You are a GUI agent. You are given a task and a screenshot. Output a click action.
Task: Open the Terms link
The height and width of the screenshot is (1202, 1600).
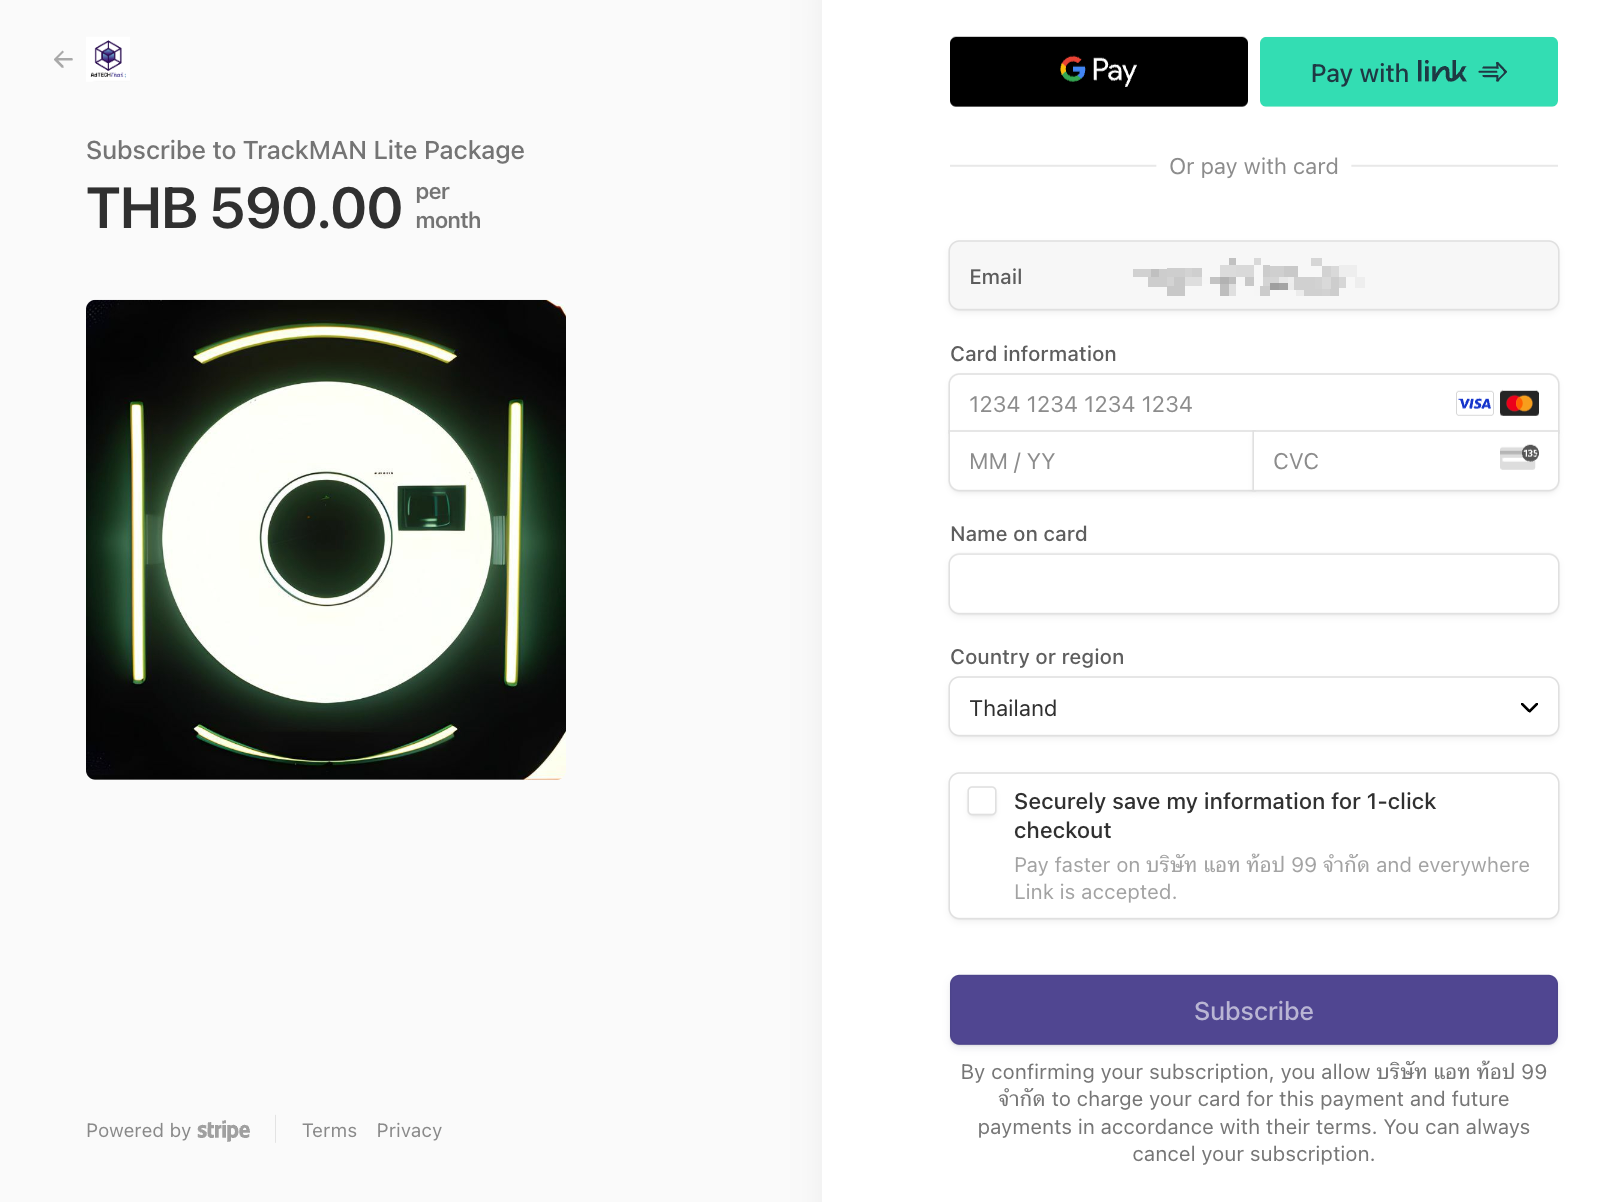(329, 1131)
